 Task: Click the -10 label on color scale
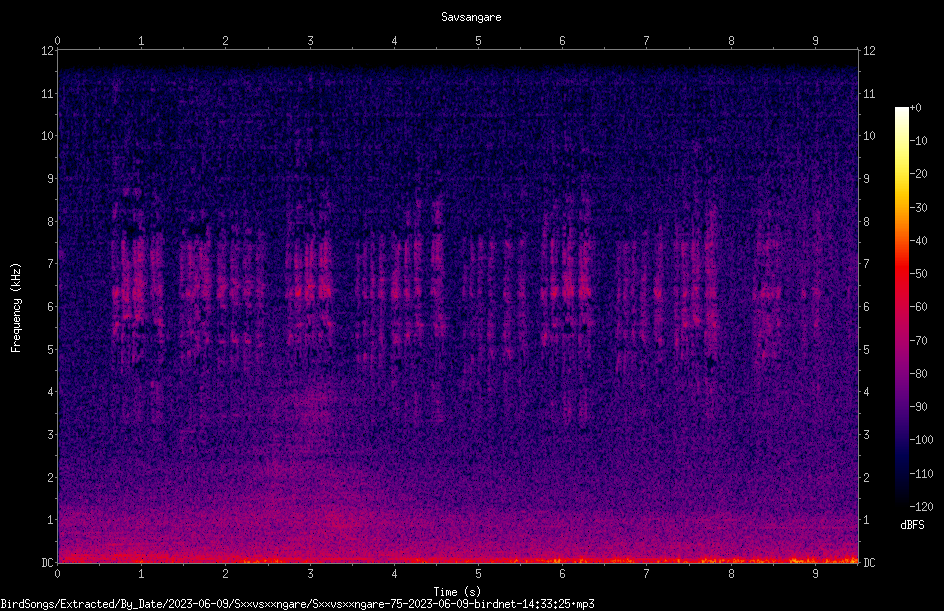pos(919,141)
